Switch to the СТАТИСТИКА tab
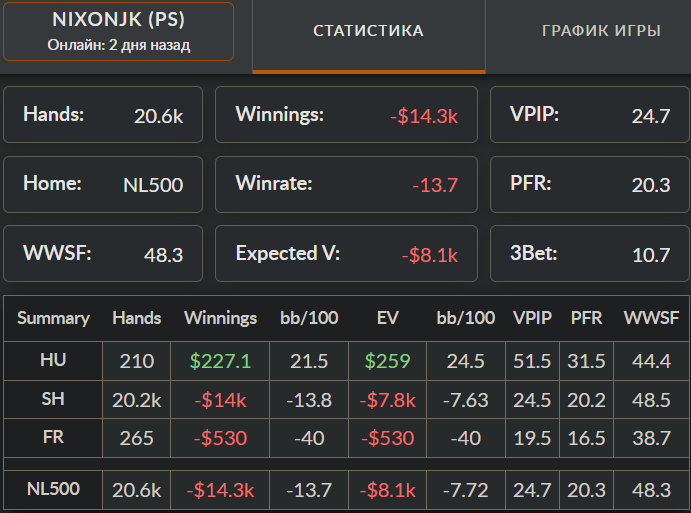The image size is (691, 513). [368, 31]
